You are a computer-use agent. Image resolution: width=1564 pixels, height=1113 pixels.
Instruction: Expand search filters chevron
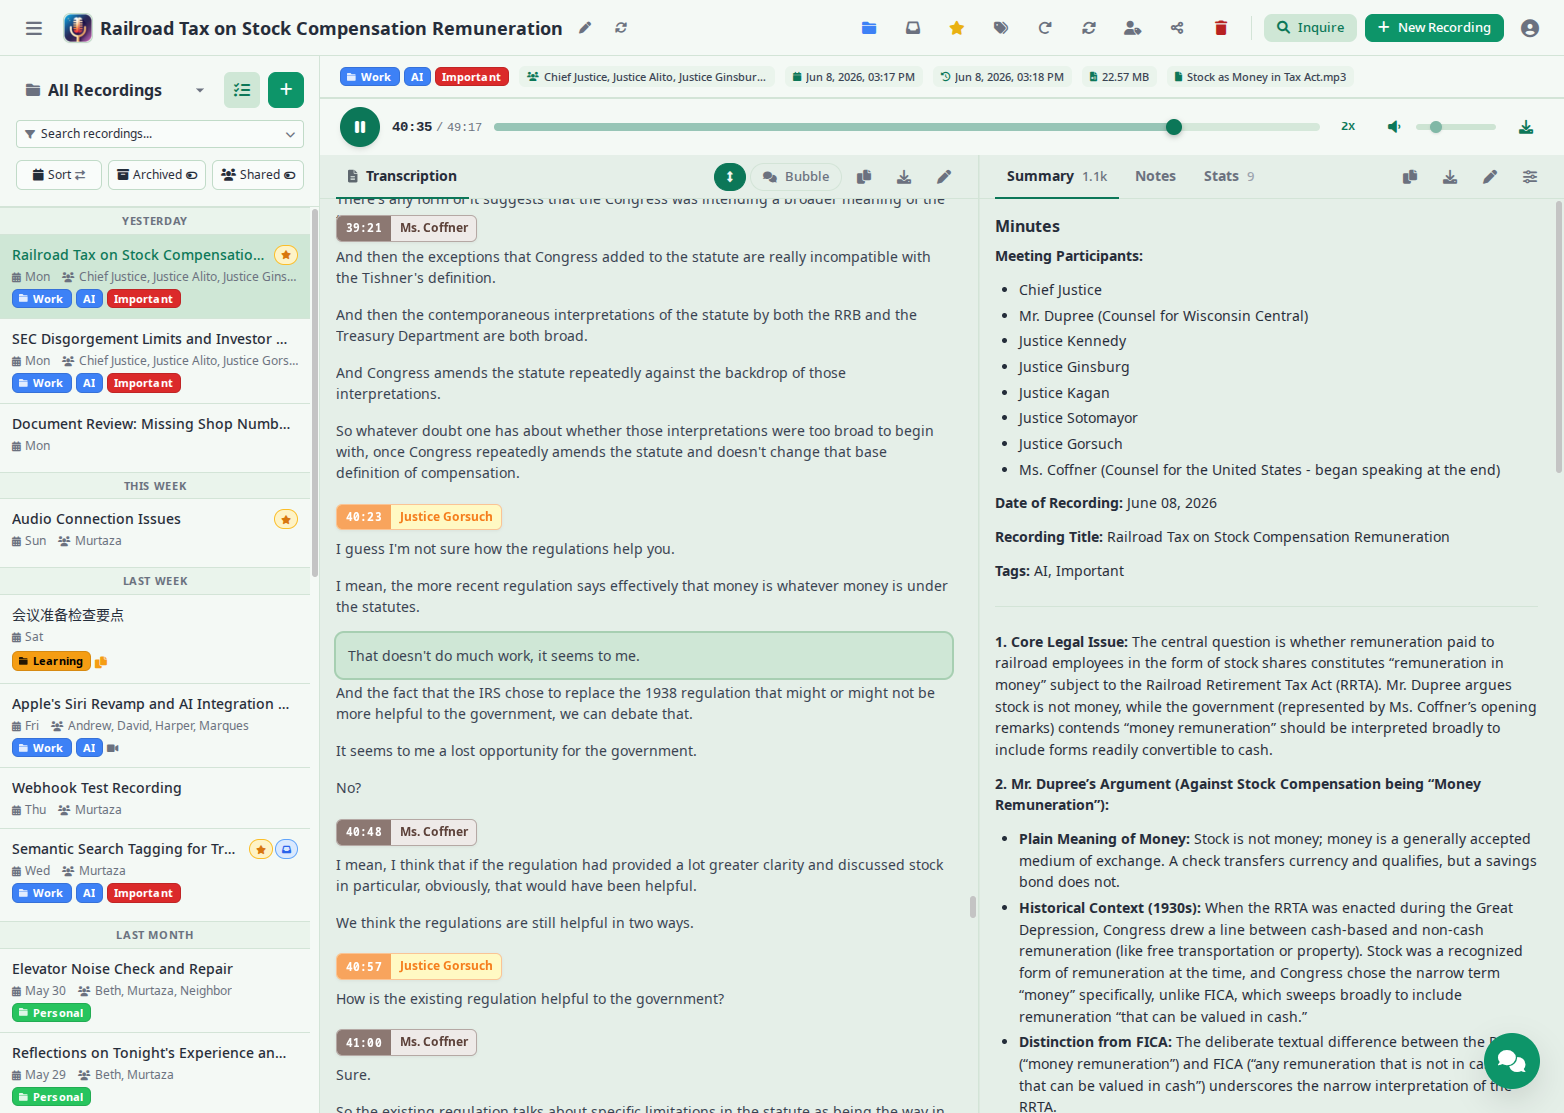290,134
